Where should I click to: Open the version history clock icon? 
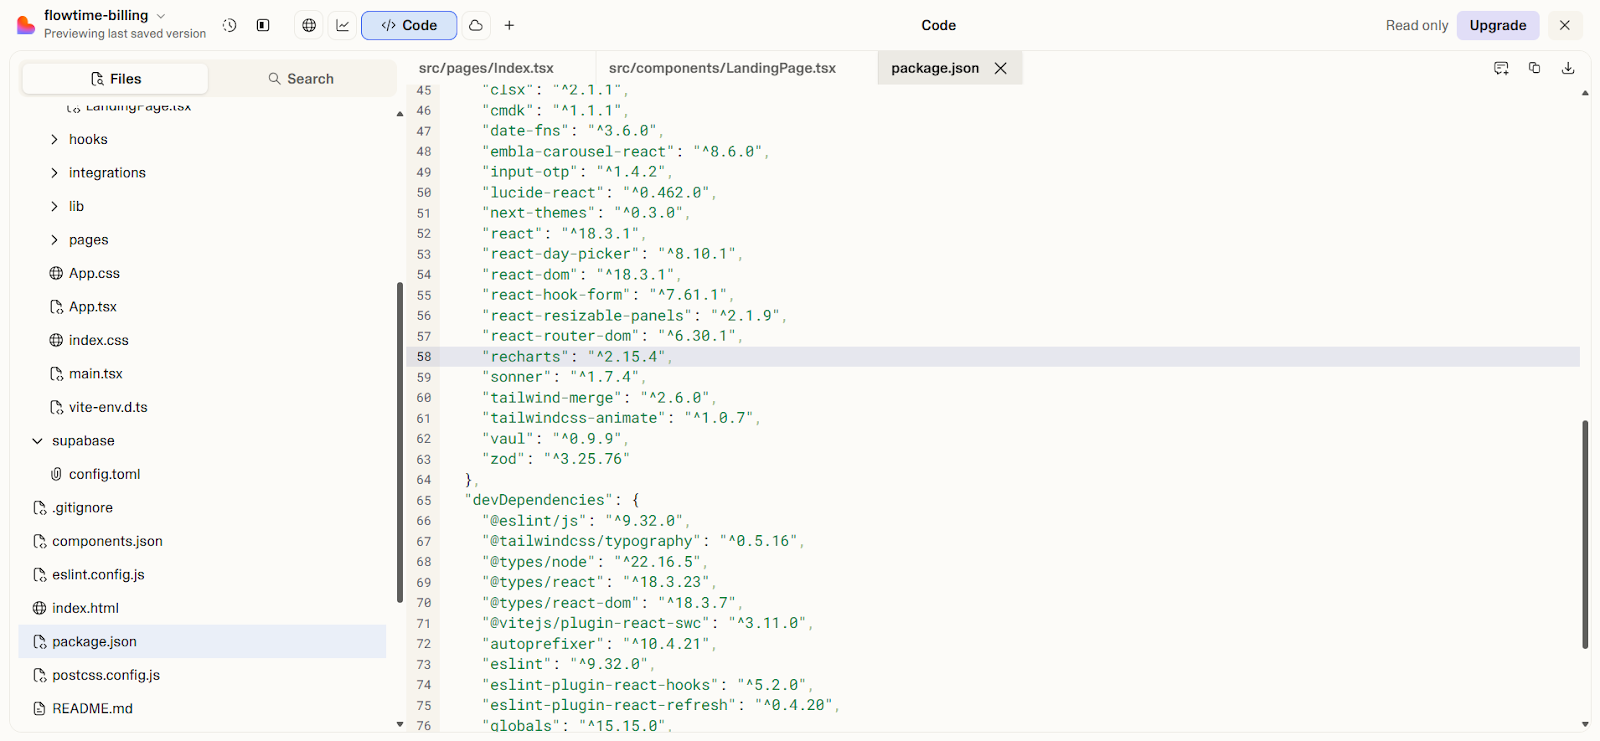click(230, 25)
